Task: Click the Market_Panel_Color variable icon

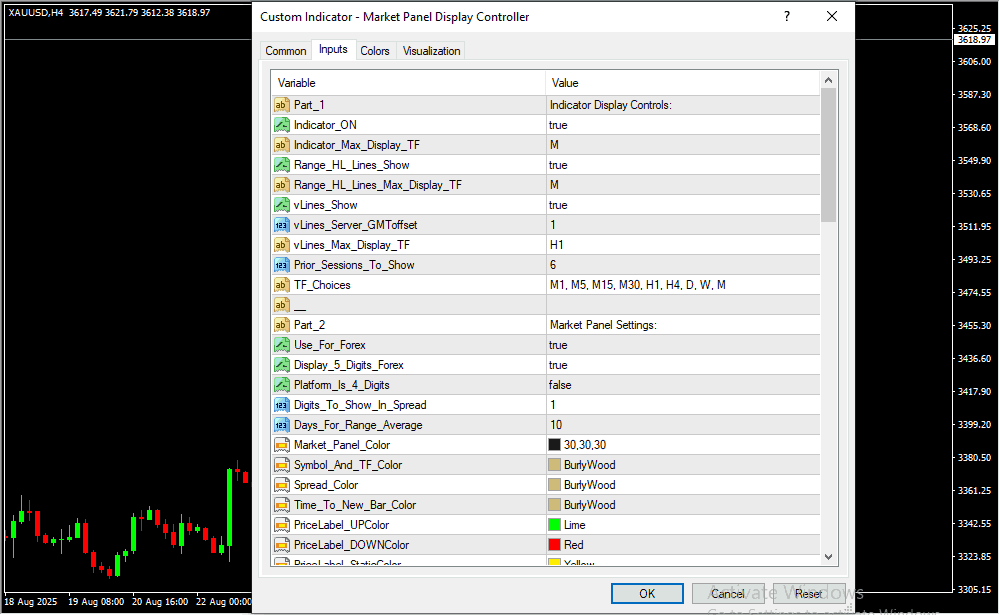Action: [x=281, y=445]
